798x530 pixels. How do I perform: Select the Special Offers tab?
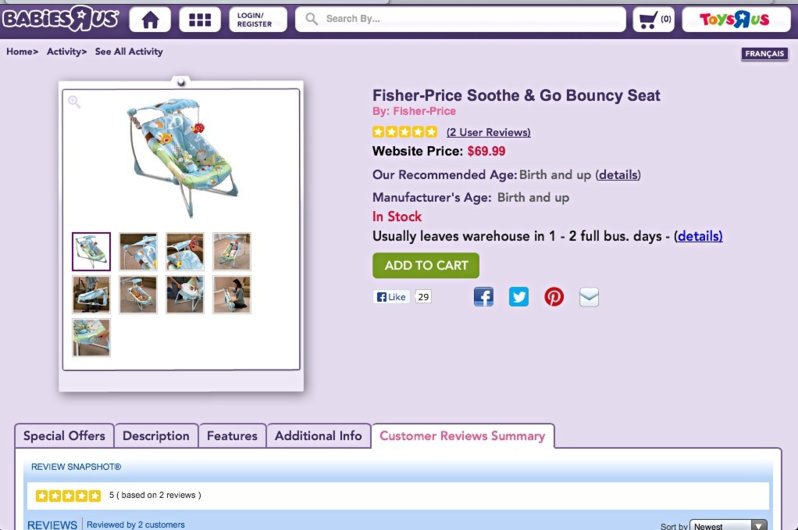click(x=64, y=436)
